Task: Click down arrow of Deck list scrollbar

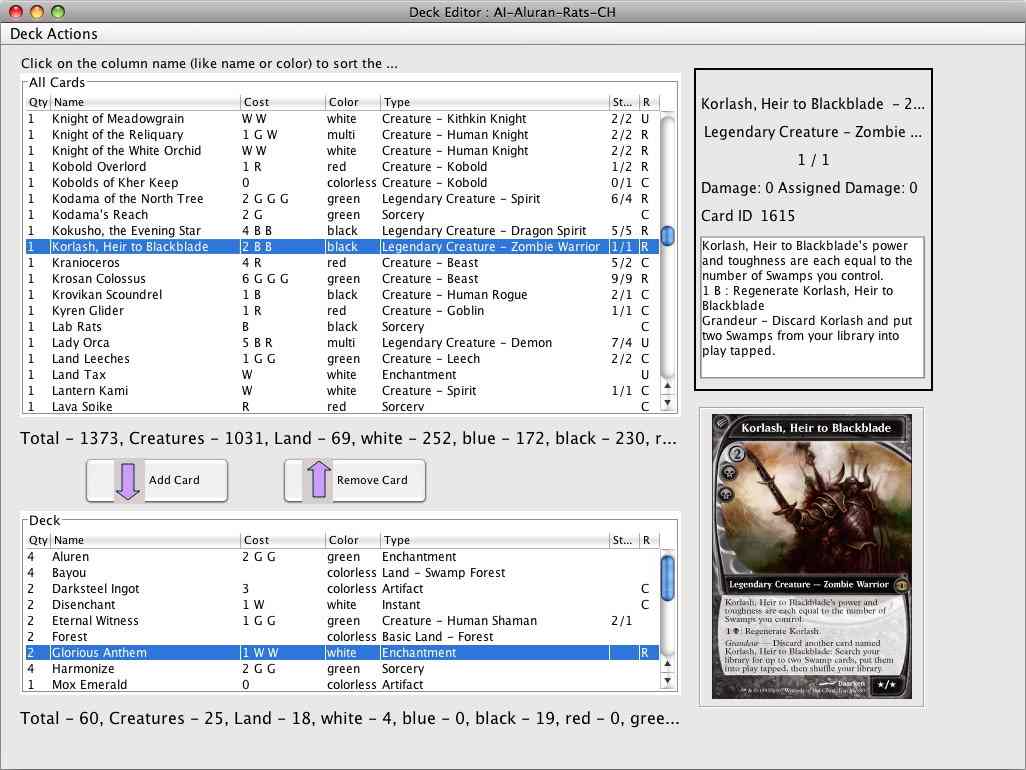Action: tap(668, 681)
